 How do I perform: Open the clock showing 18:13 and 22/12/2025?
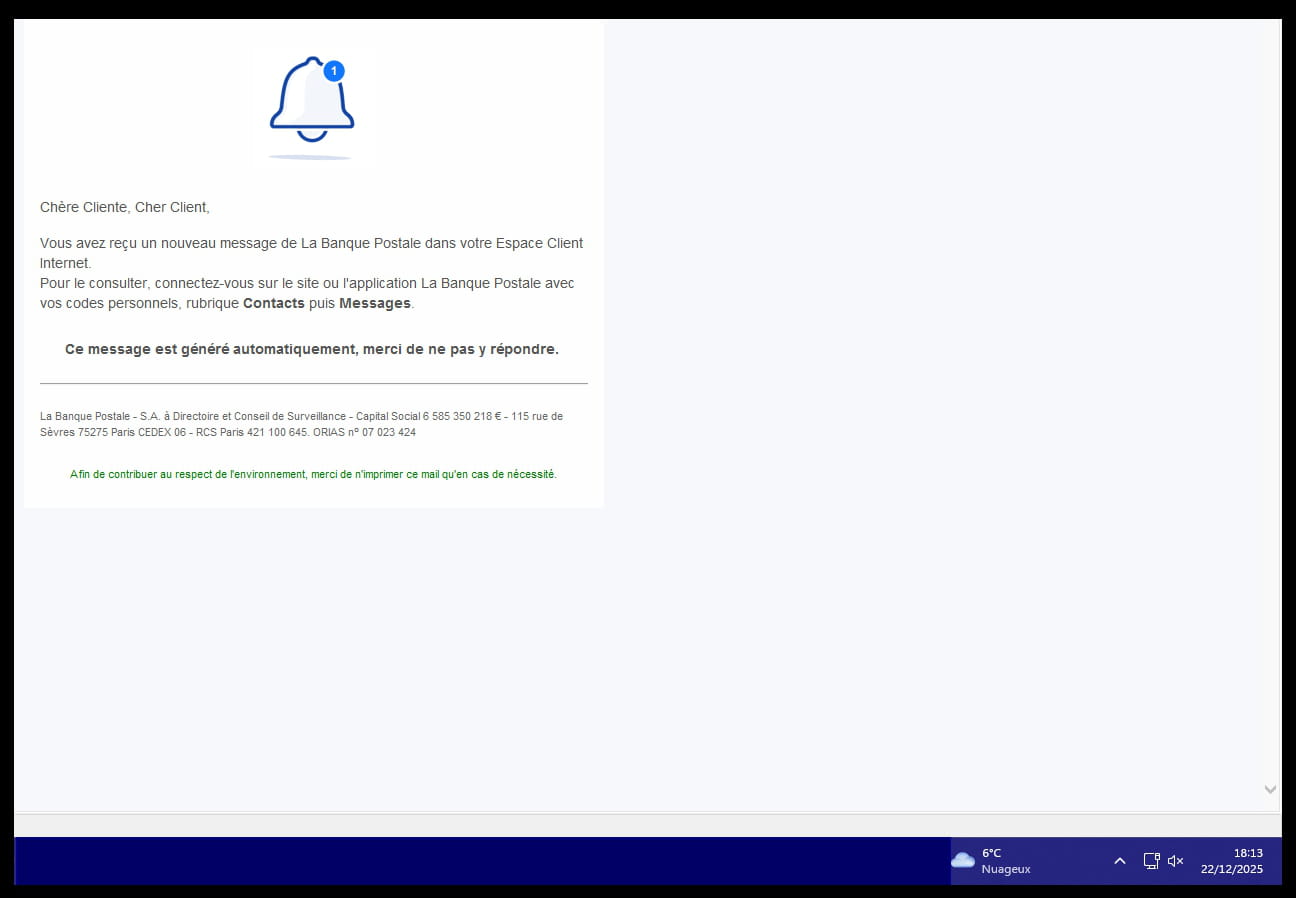1232,861
